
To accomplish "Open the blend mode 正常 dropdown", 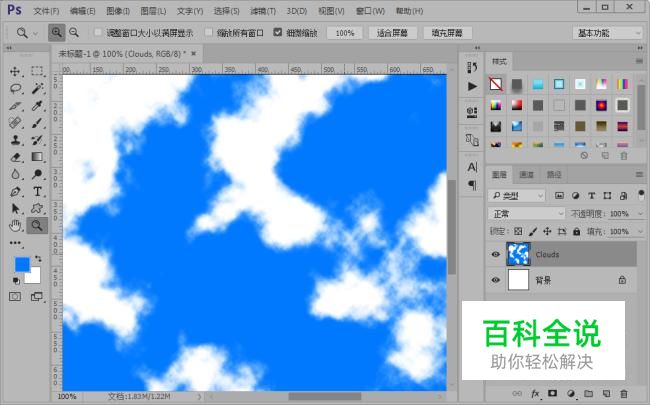I will (526, 213).
